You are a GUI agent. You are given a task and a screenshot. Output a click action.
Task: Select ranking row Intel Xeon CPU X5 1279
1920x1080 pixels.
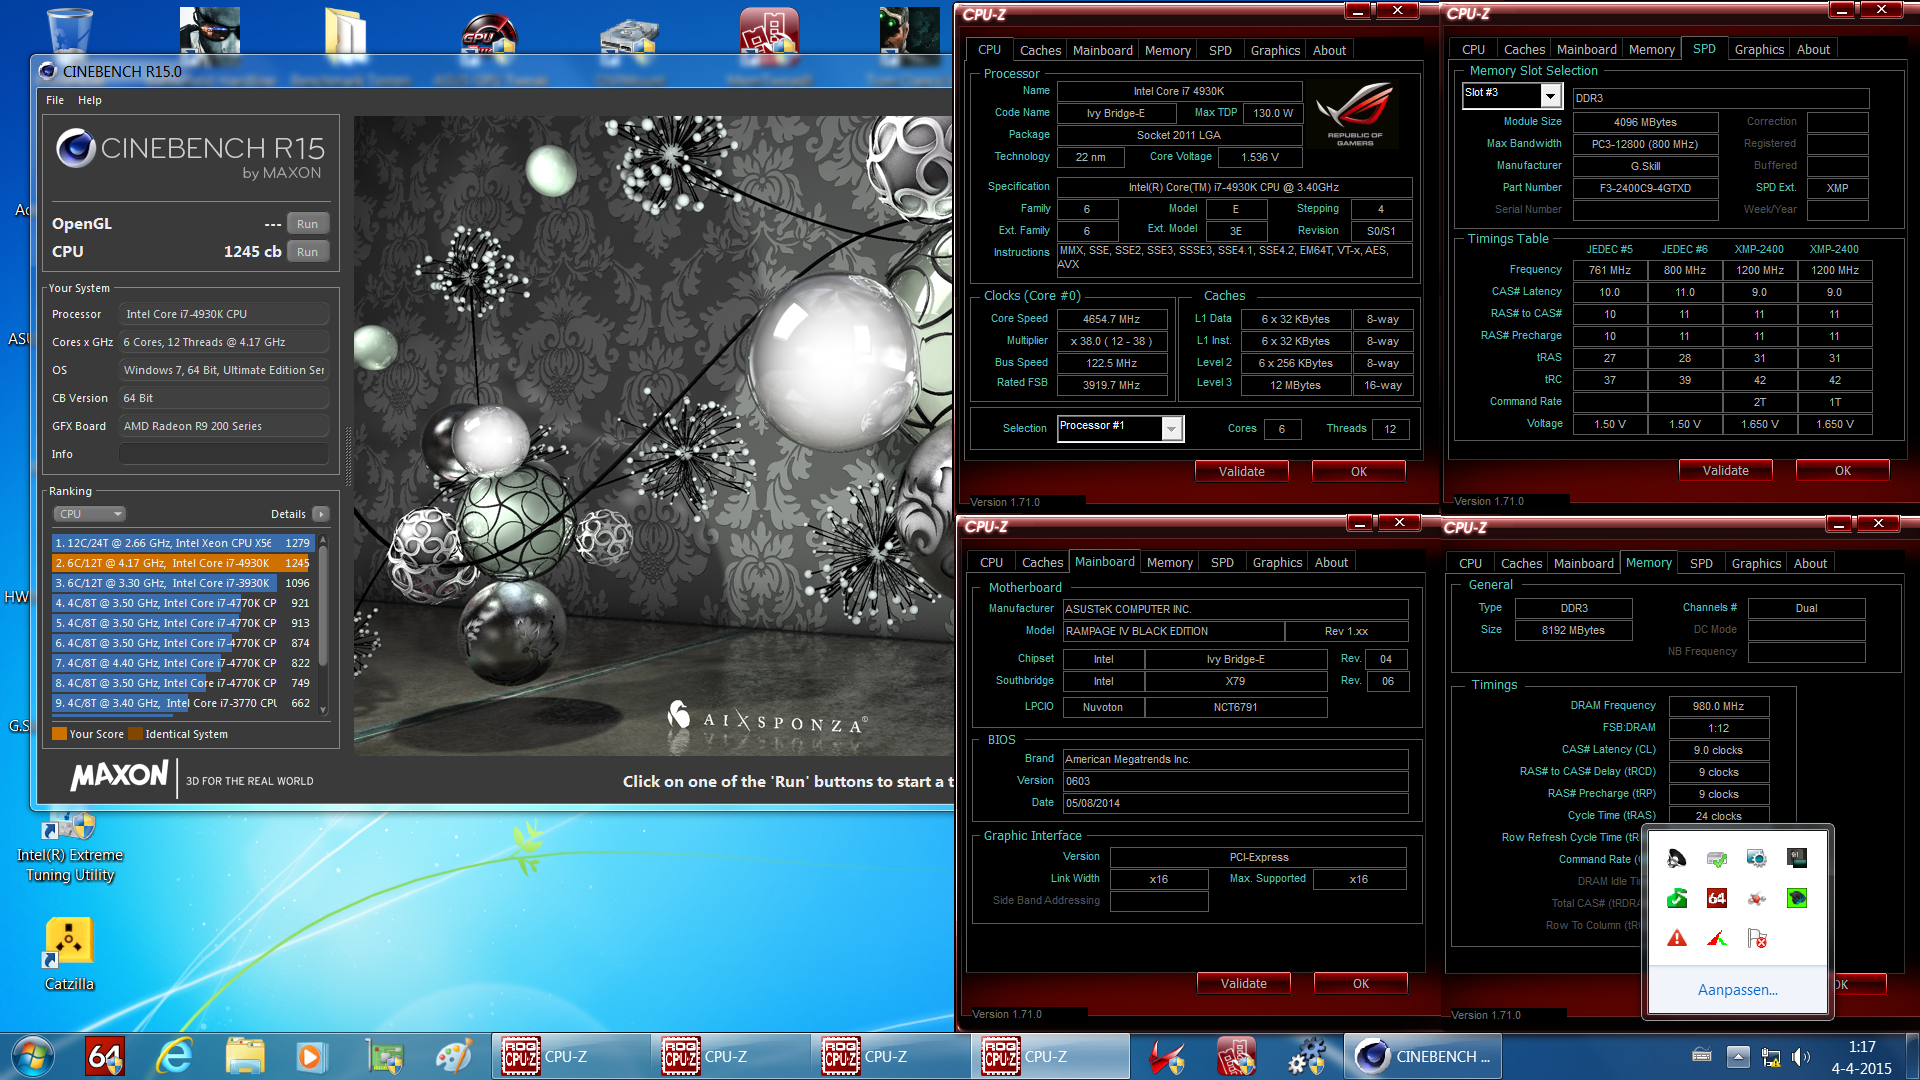coord(183,543)
